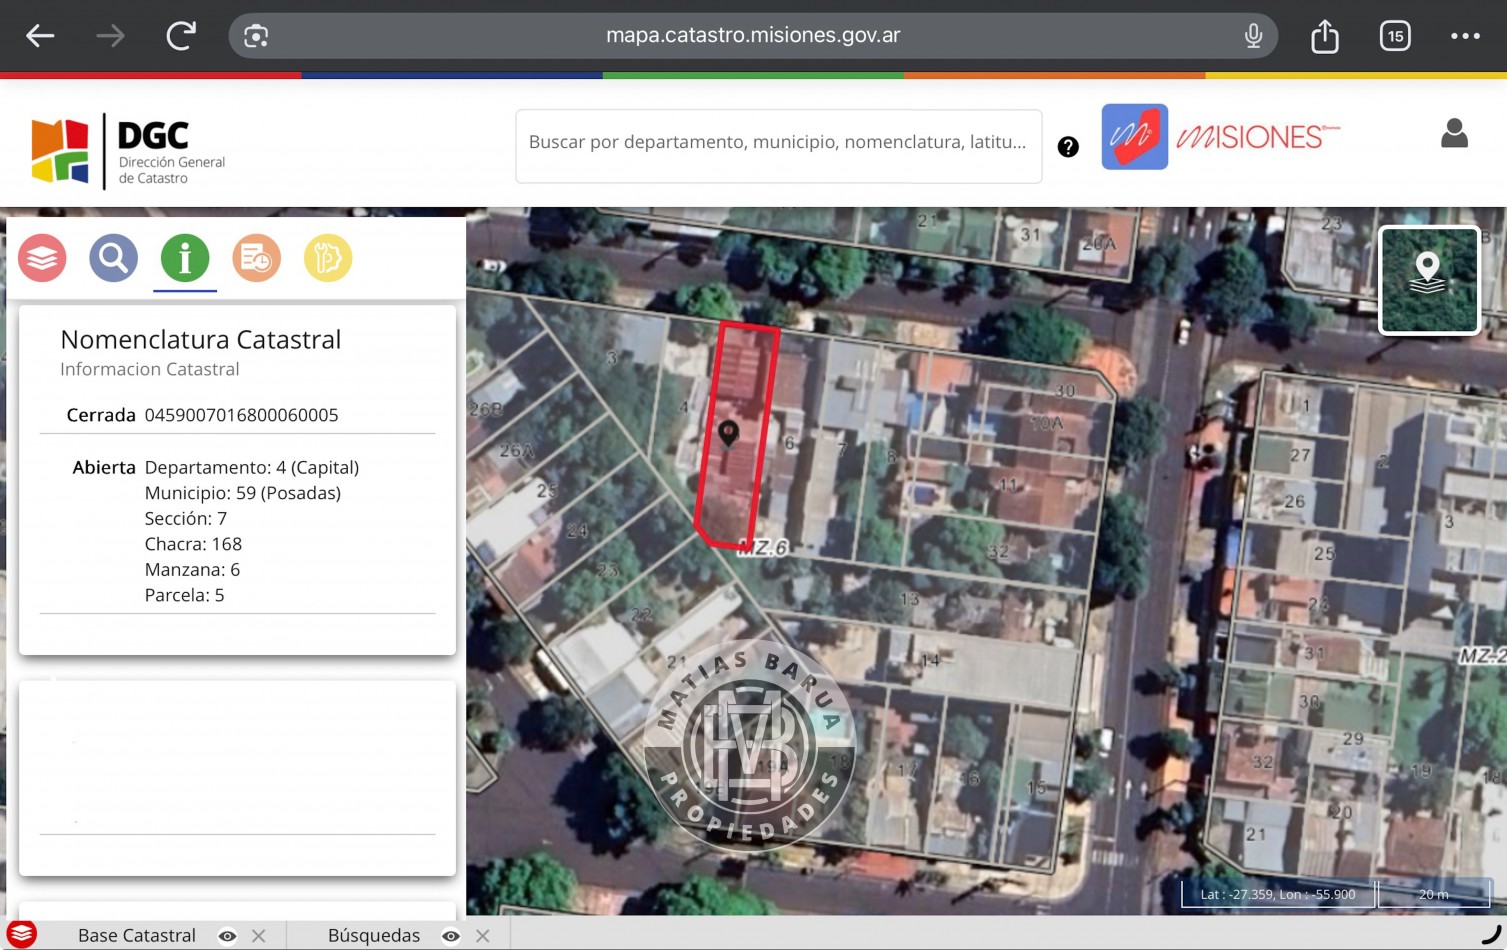Screen dimensions: 1507x950
Task: Reload the page in browser
Action: click(x=181, y=36)
